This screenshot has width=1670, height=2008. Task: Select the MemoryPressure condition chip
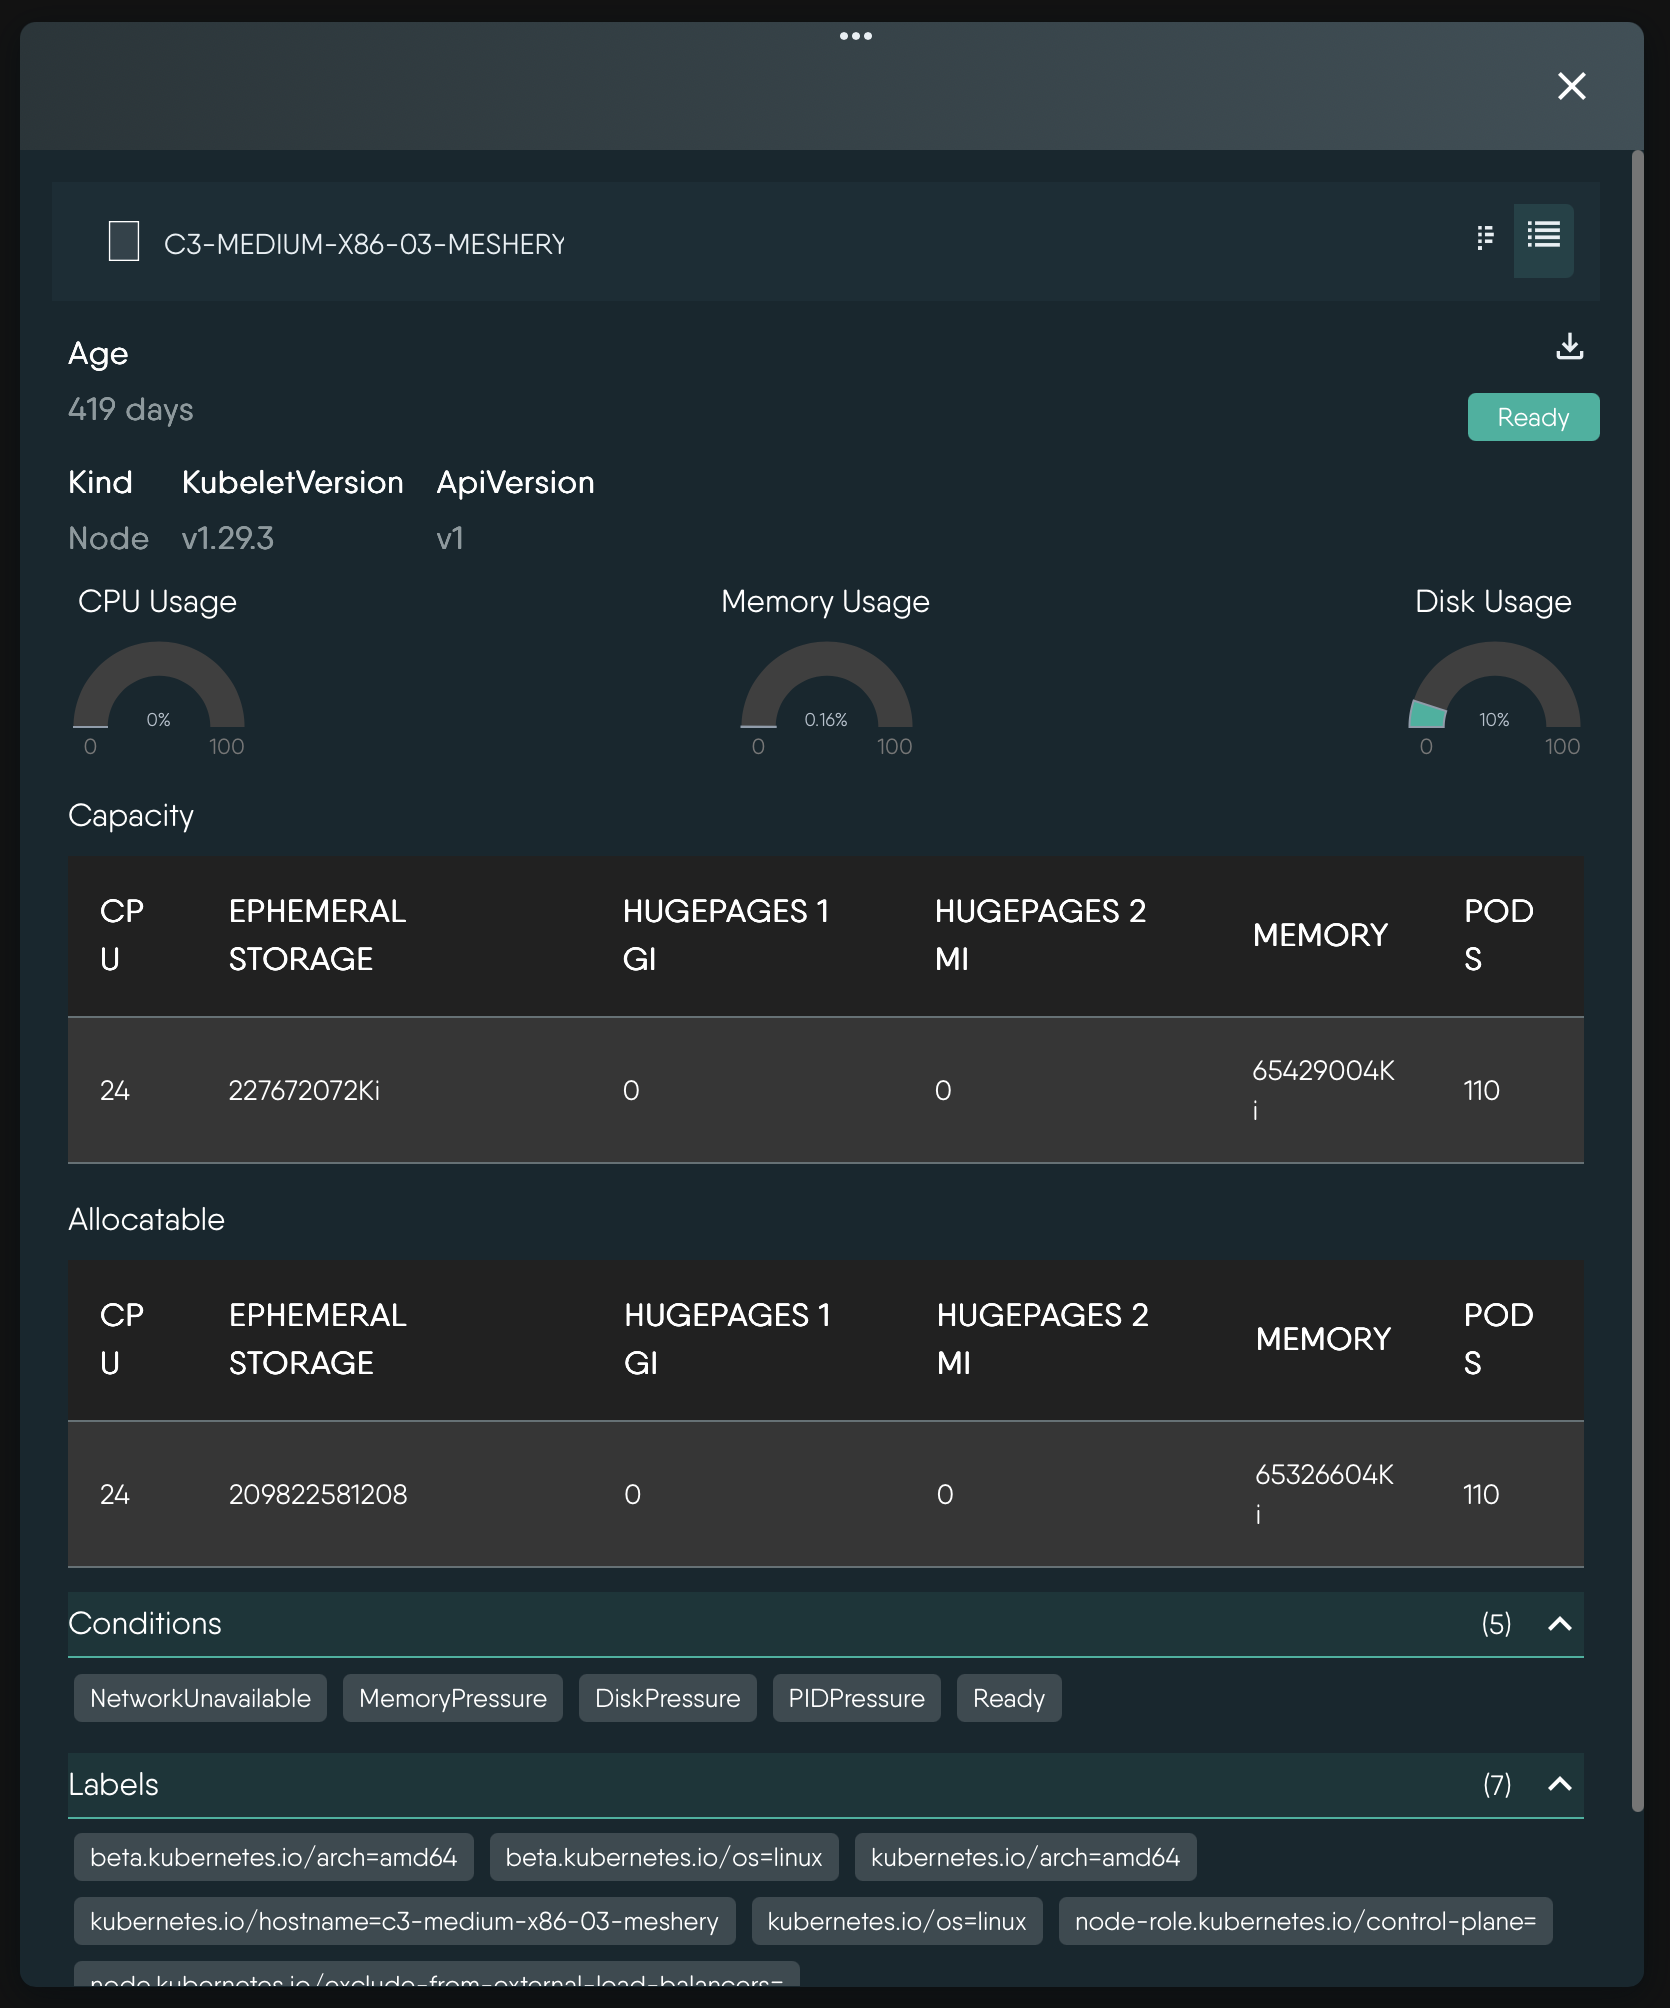452,1699
